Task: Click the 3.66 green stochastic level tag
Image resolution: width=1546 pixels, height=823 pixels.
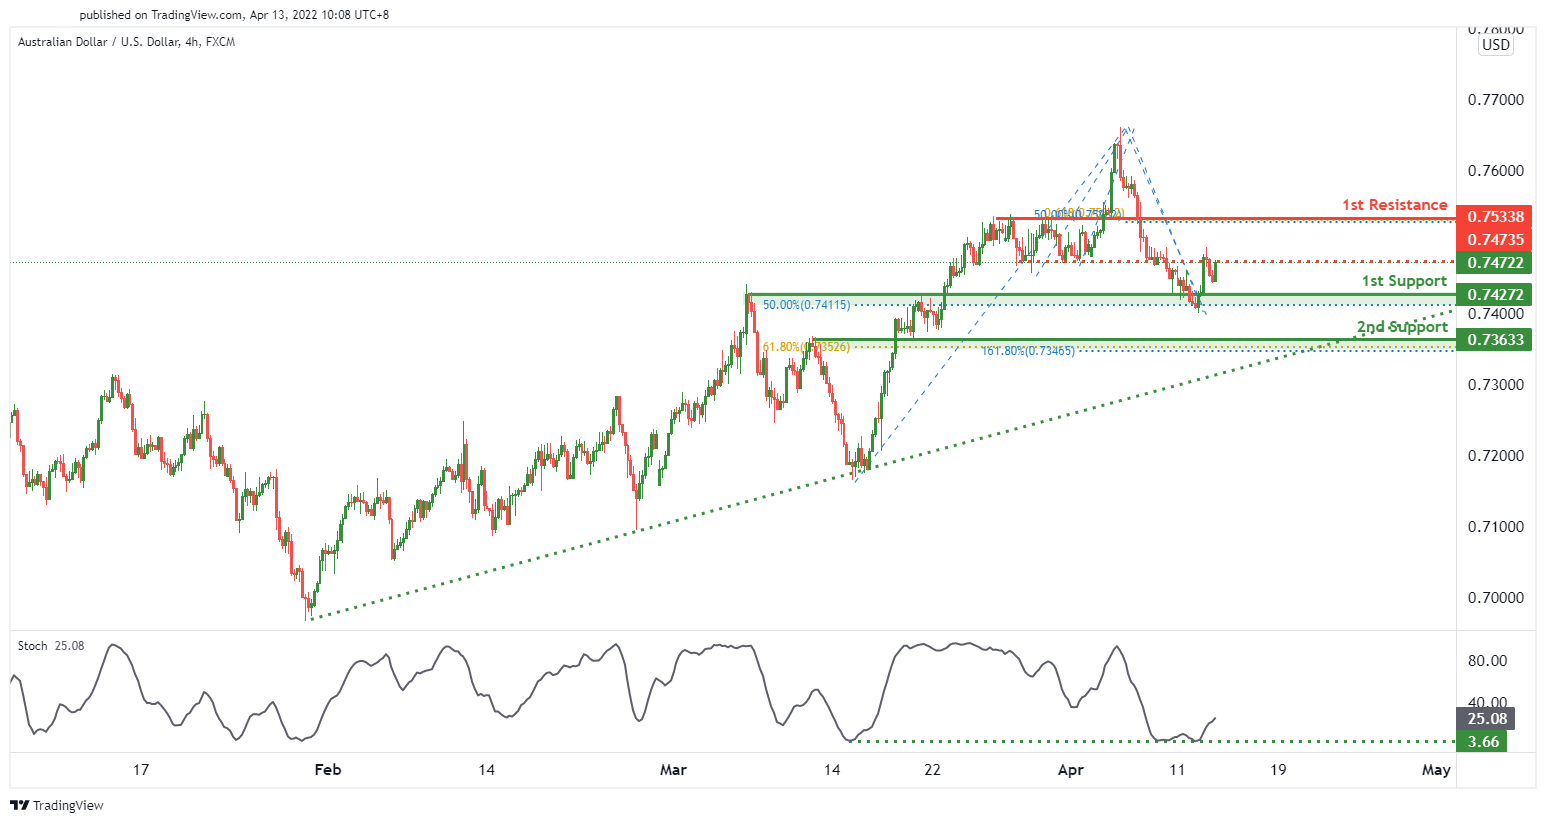Action: (x=1482, y=741)
